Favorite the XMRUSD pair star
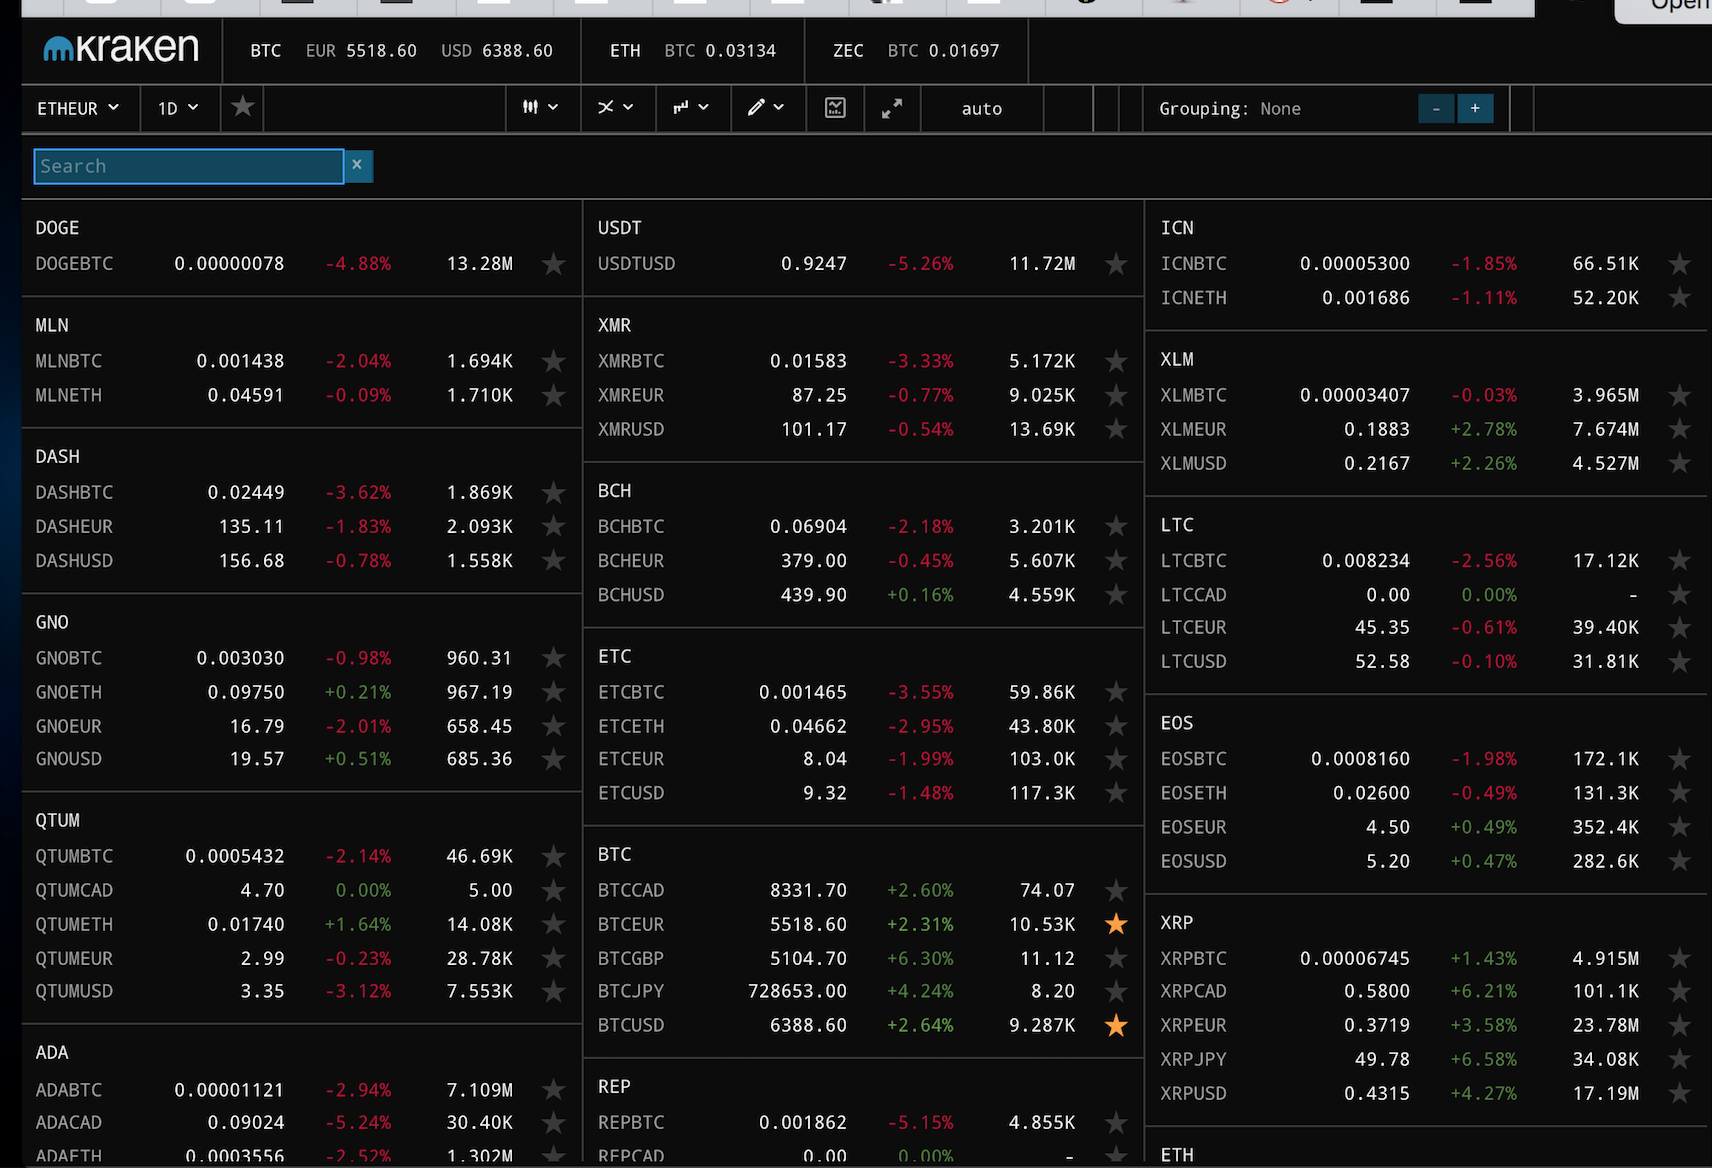Screen dimensions: 1712x1168 click(1116, 429)
